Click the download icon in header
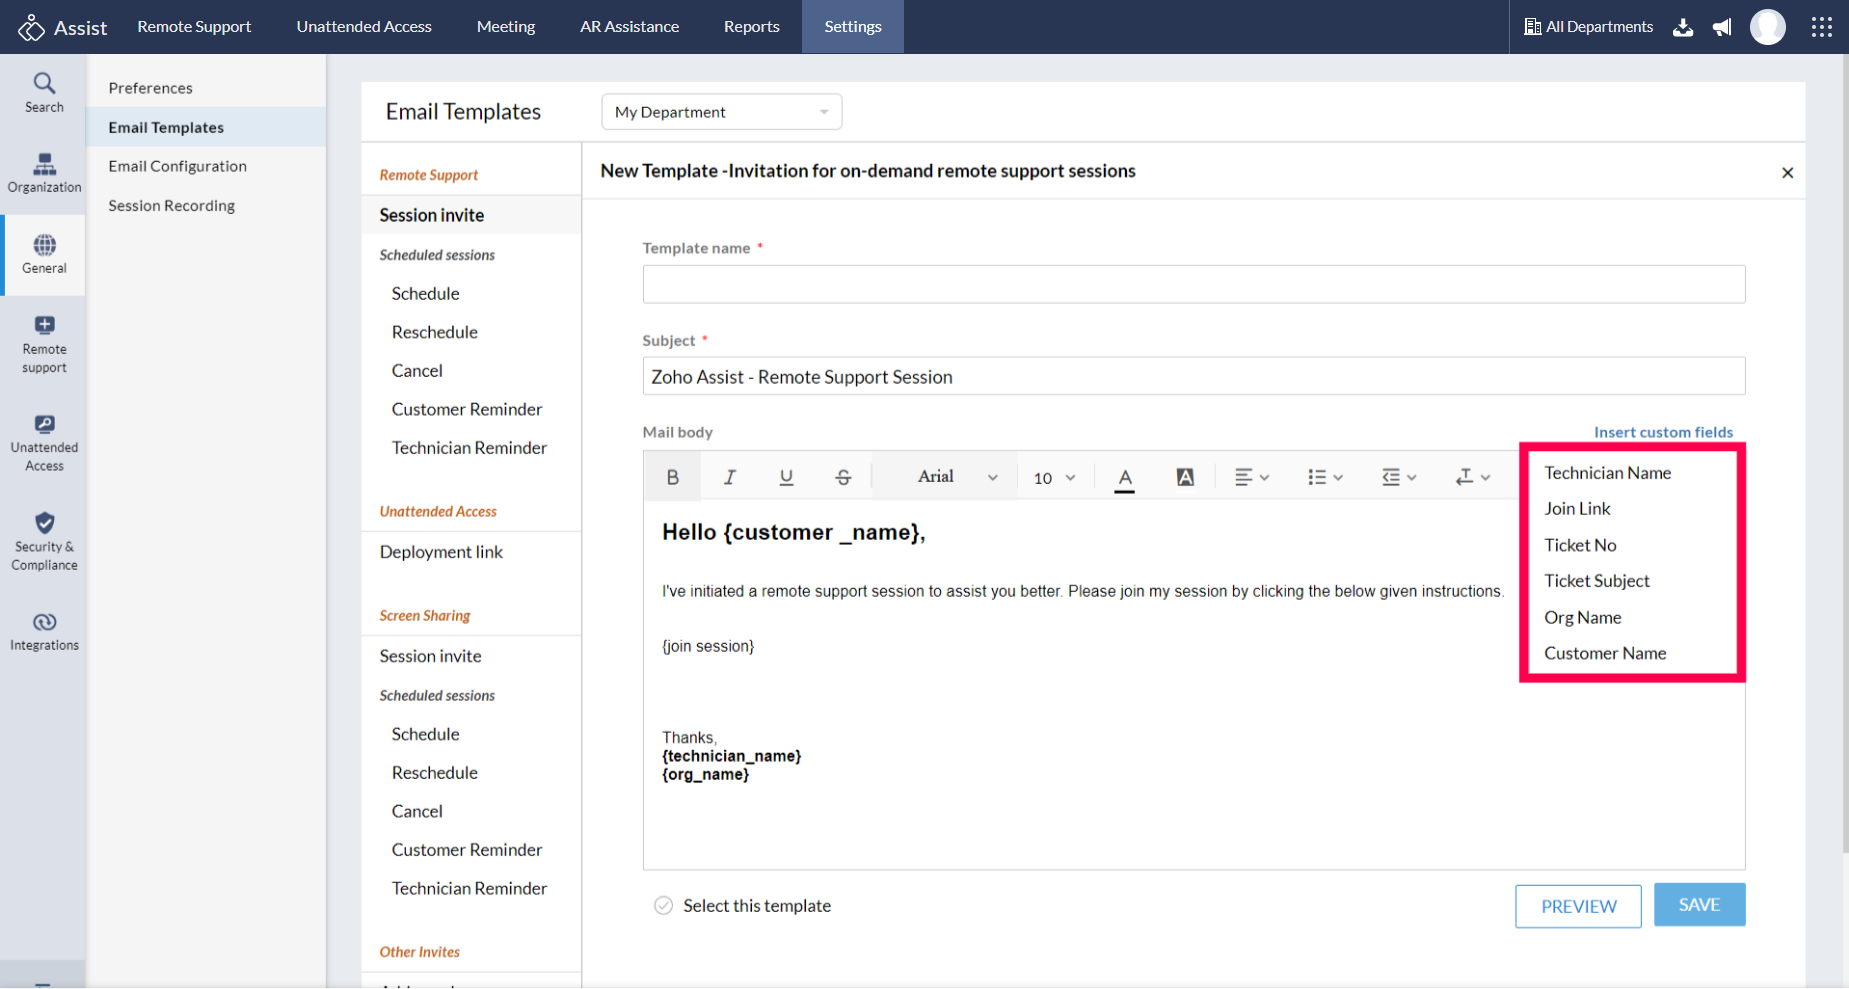 point(1683,27)
